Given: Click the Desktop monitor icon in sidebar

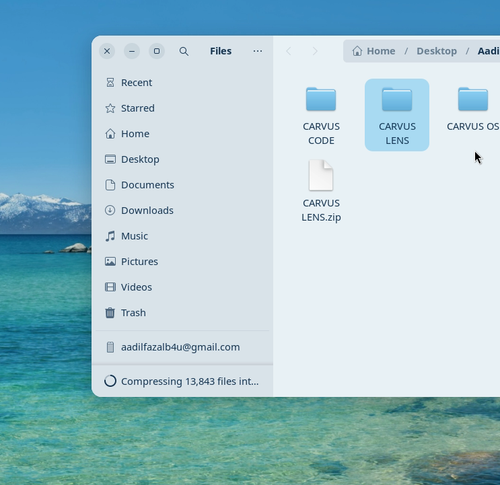Looking at the screenshot, I should 110,159.
